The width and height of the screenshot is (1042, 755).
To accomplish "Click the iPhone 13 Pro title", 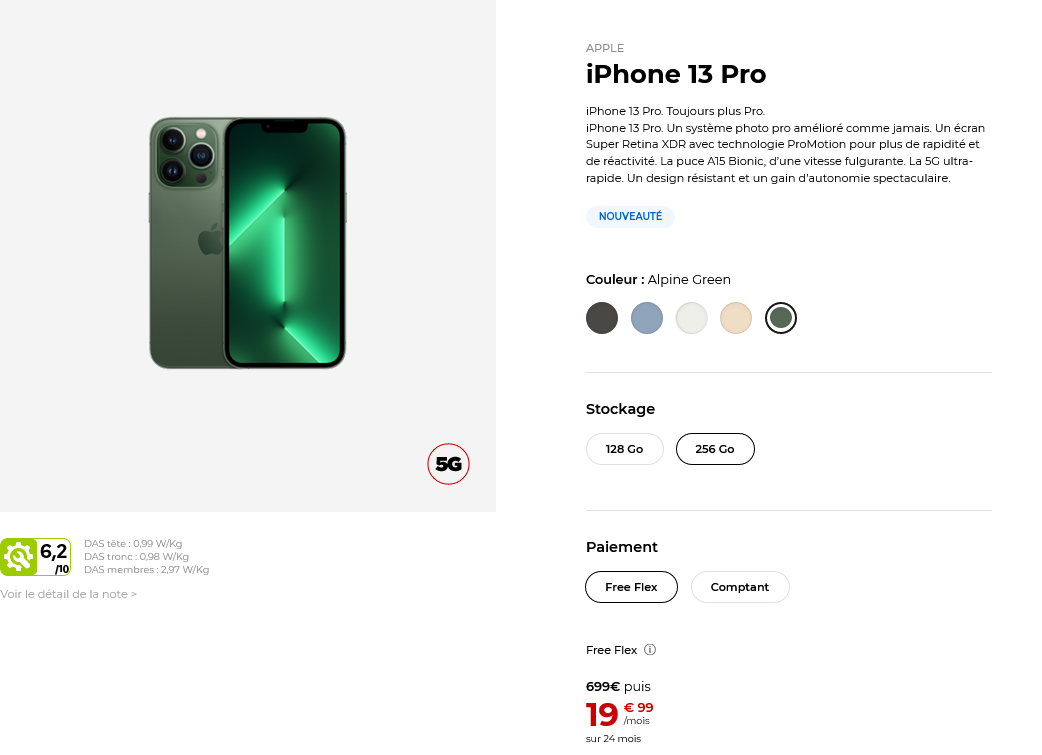I will [x=676, y=75].
